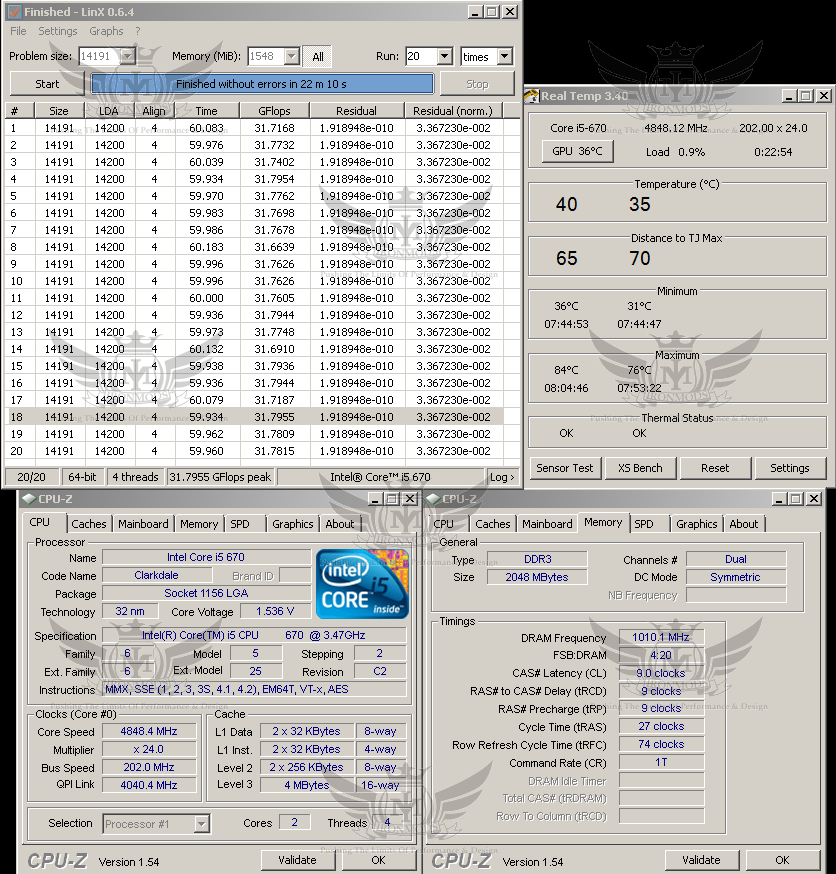Click the All memory button in LinX

pyautogui.click(x=318, y=56)
